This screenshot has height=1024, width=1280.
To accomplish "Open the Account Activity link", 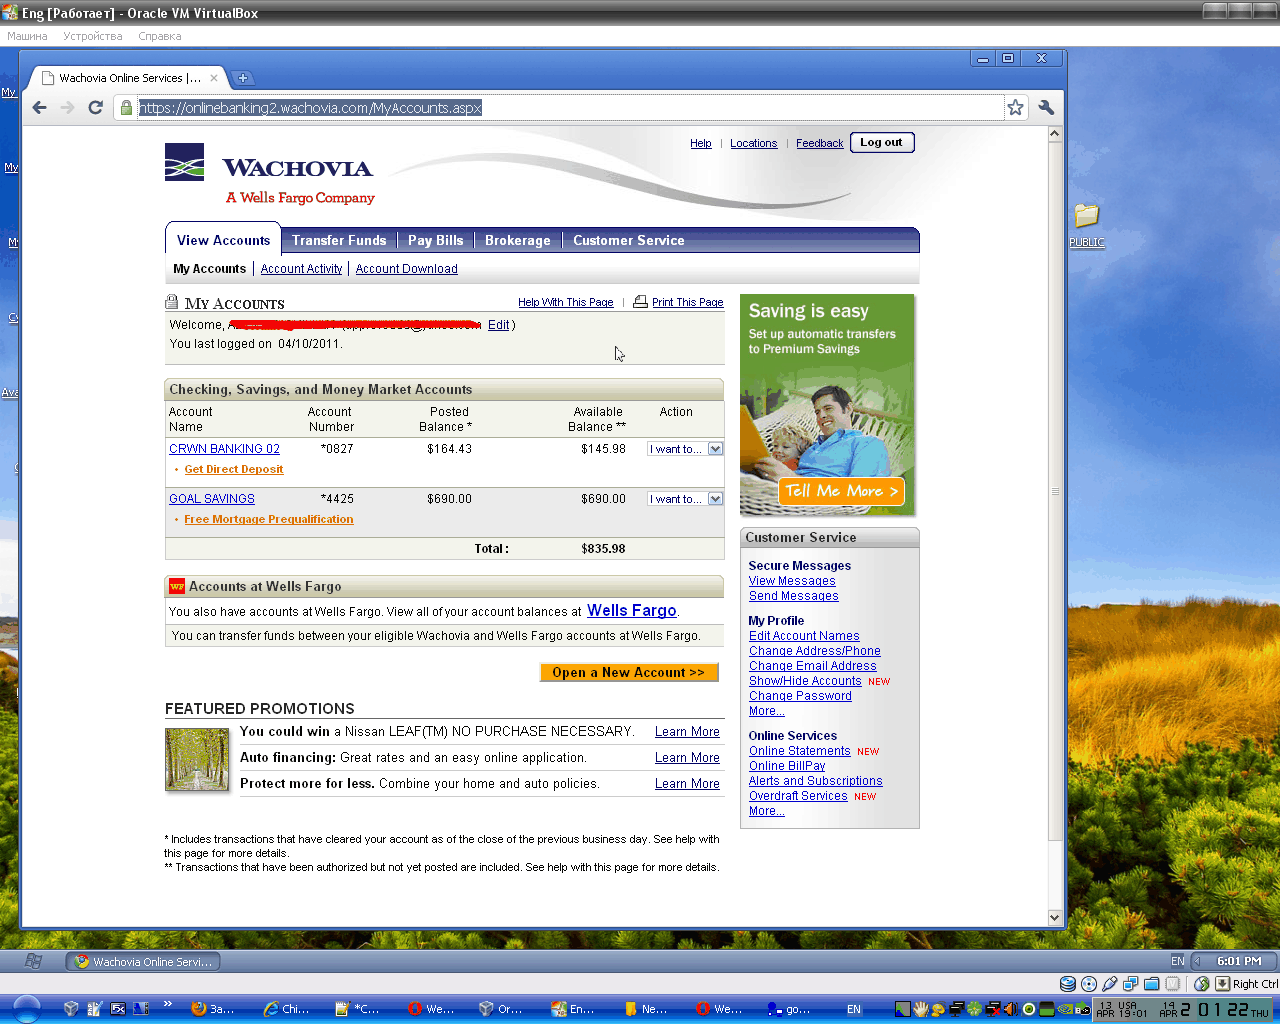I will click(301, 269).
